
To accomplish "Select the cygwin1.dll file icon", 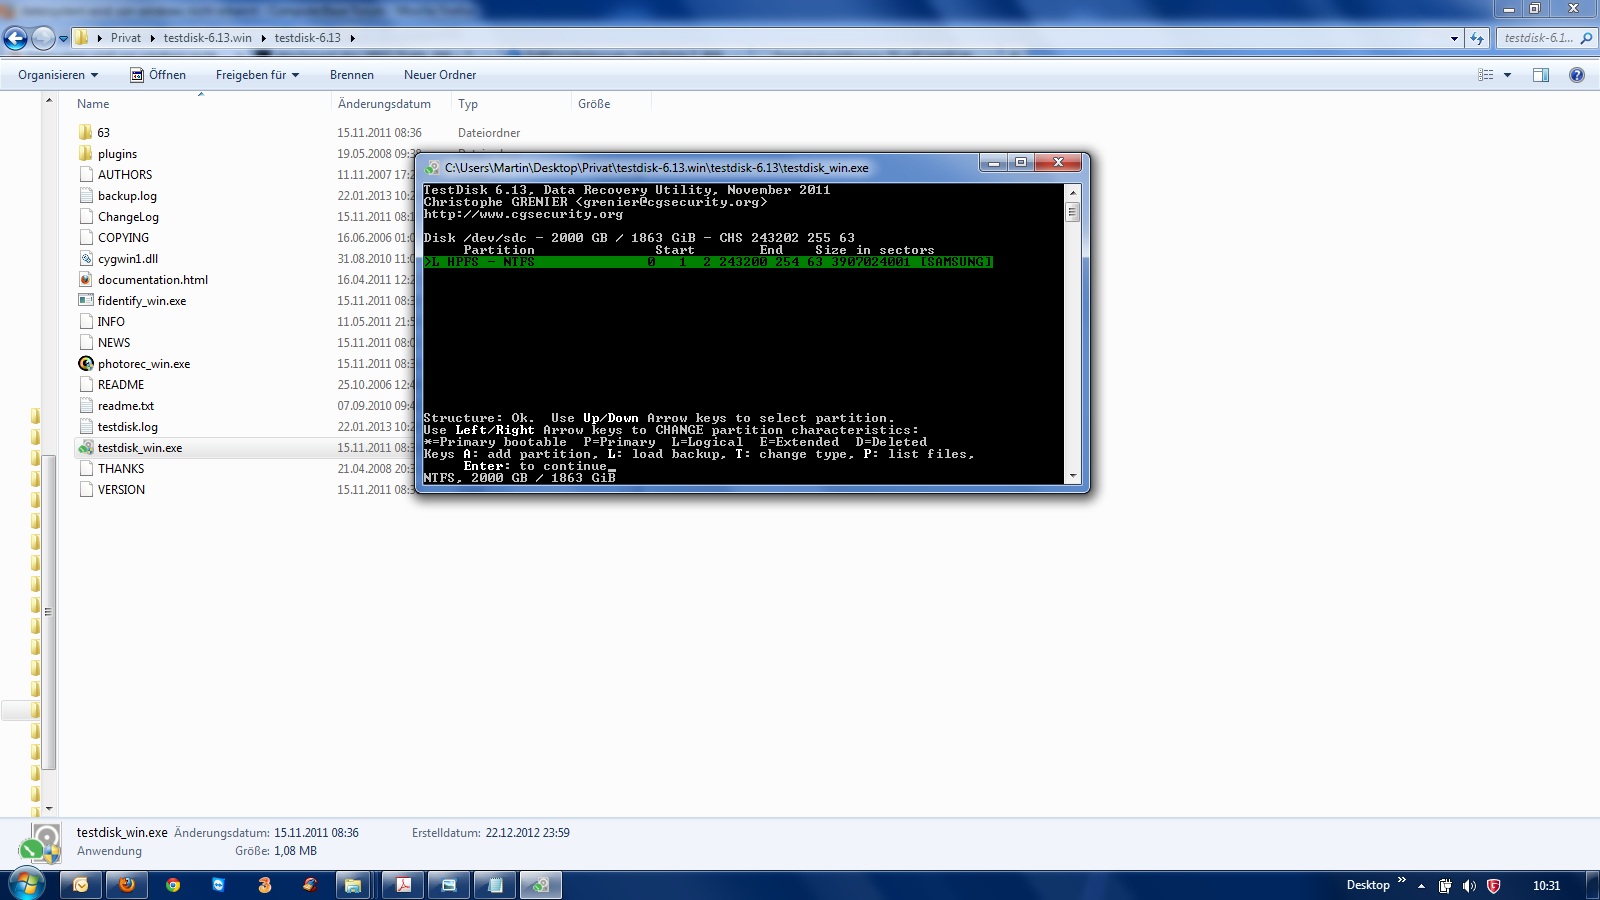I will pos(86,259).
